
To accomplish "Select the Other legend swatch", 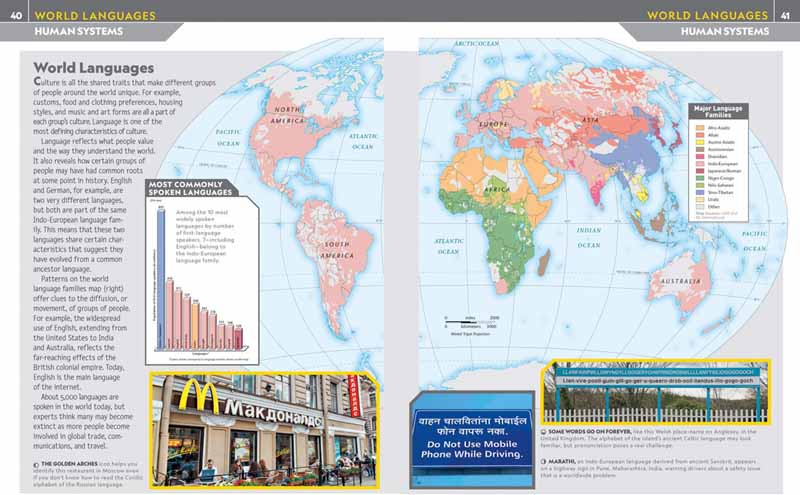I will [700, 207].
